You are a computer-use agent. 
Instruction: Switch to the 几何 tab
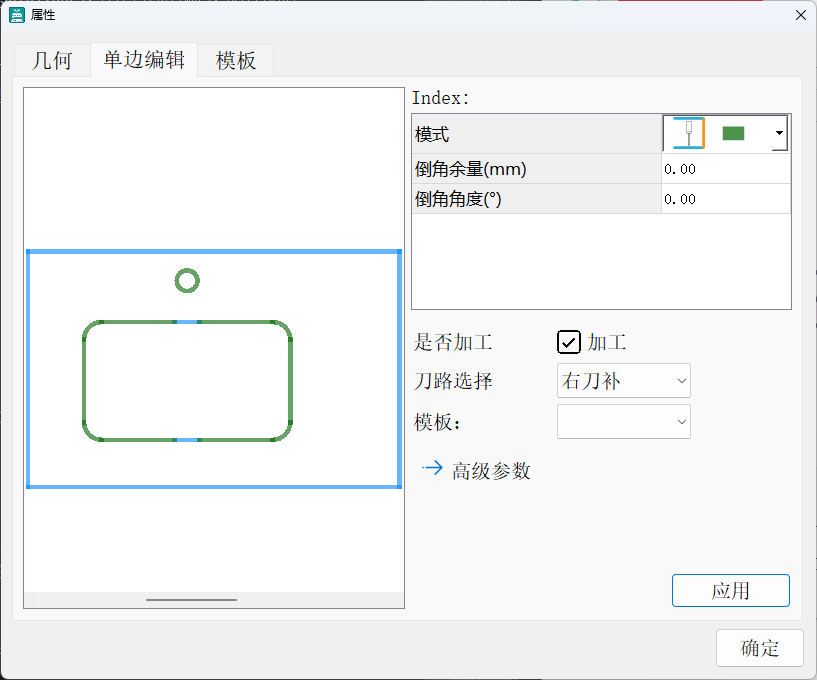click(52, 61)
